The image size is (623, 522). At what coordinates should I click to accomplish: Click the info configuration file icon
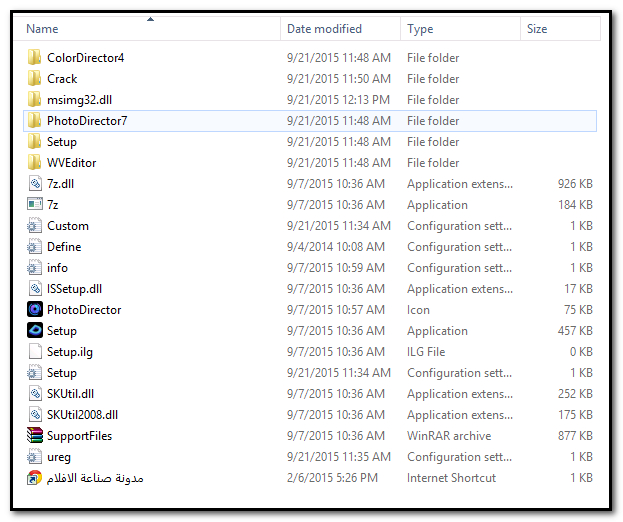(35, 268)
